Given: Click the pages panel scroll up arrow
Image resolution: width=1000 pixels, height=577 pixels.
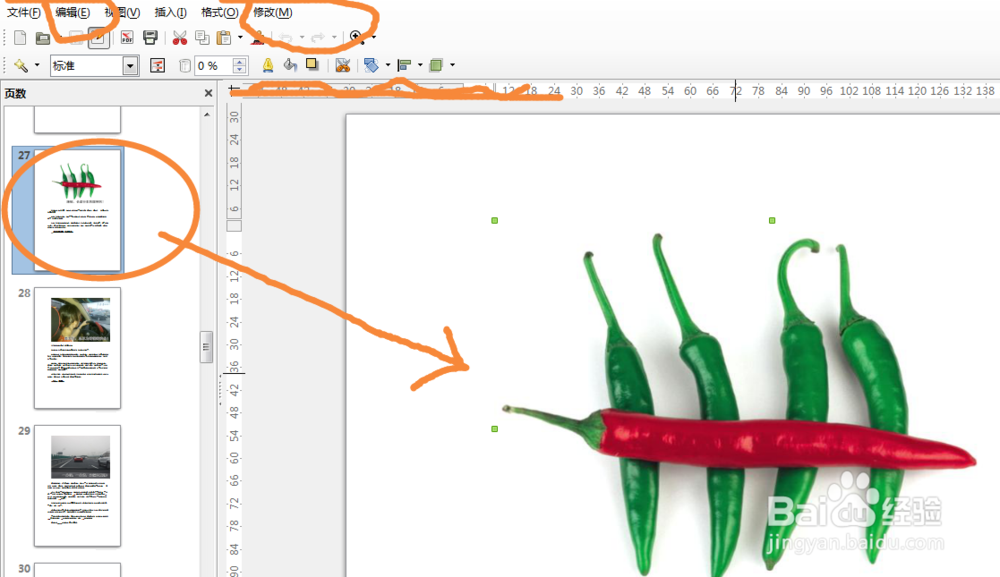Looking at the screenshot, I should click(207, 115).
